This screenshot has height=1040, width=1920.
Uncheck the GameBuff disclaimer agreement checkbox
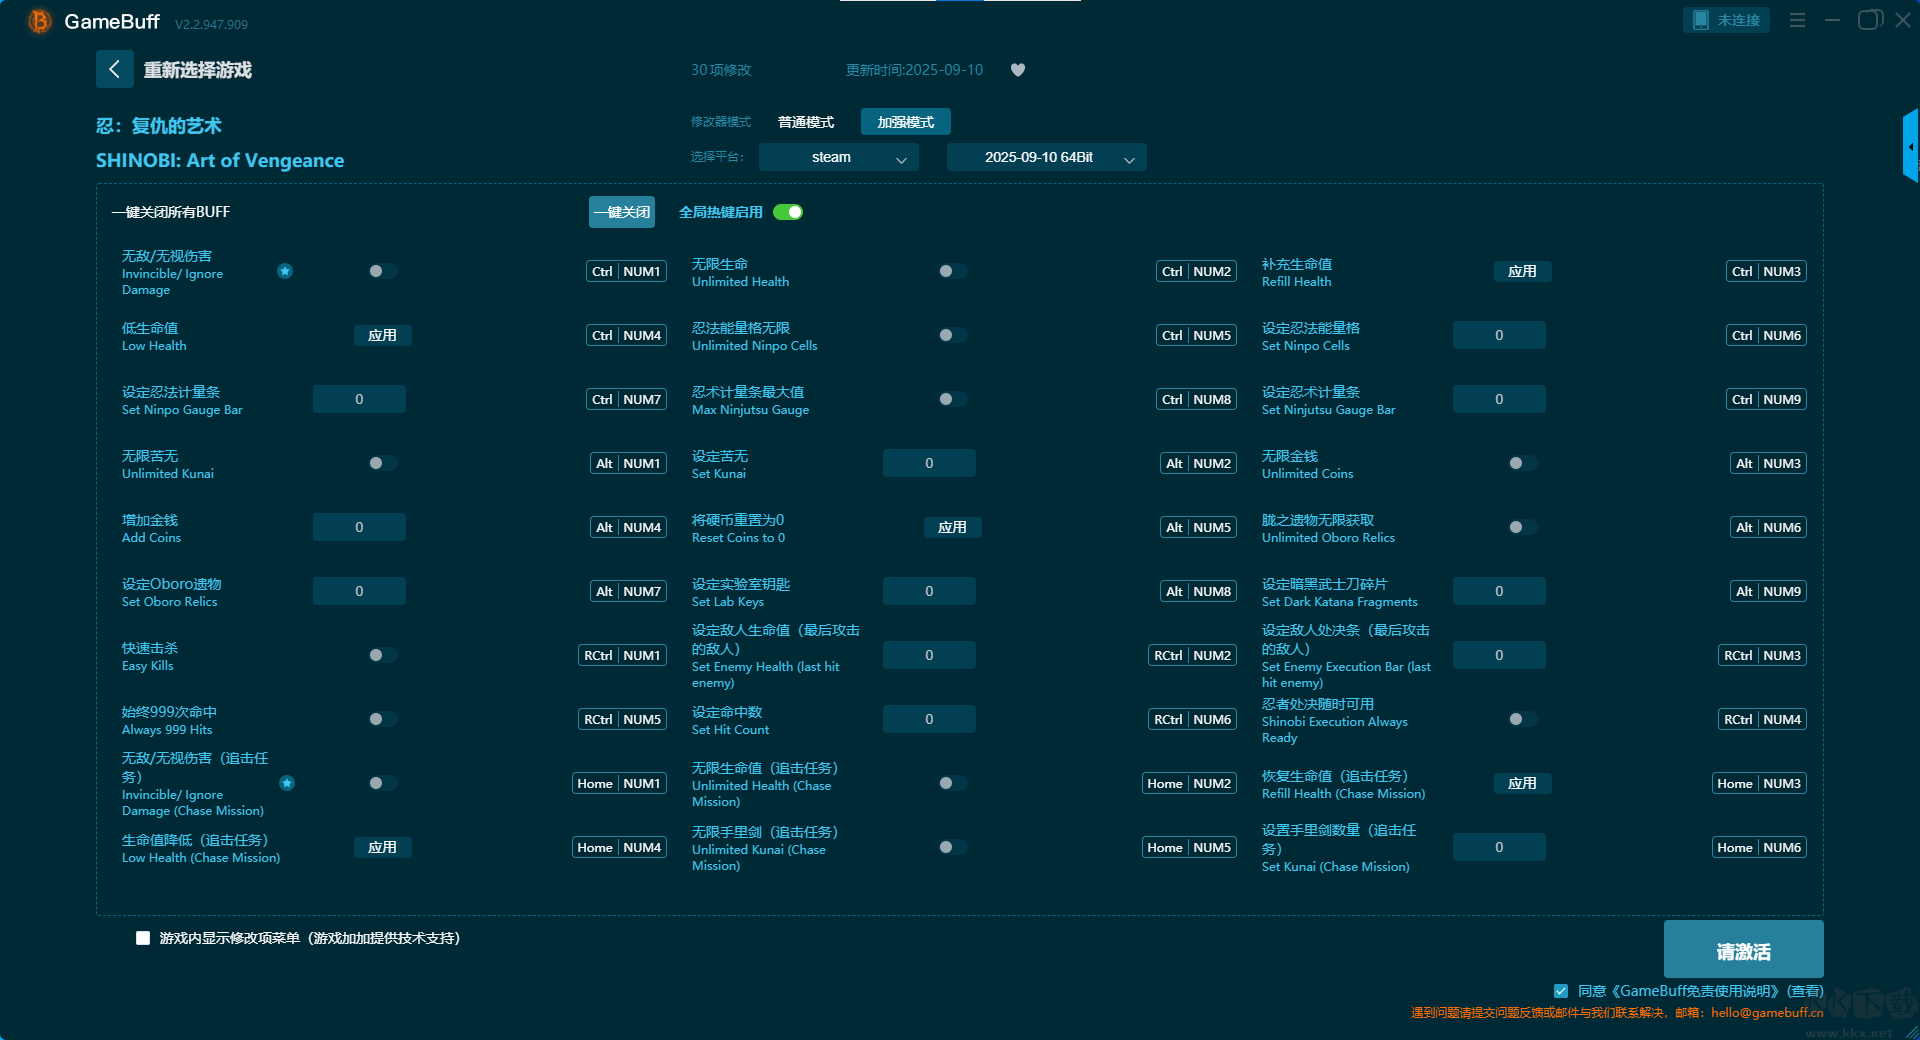(x=1561, y=991)
